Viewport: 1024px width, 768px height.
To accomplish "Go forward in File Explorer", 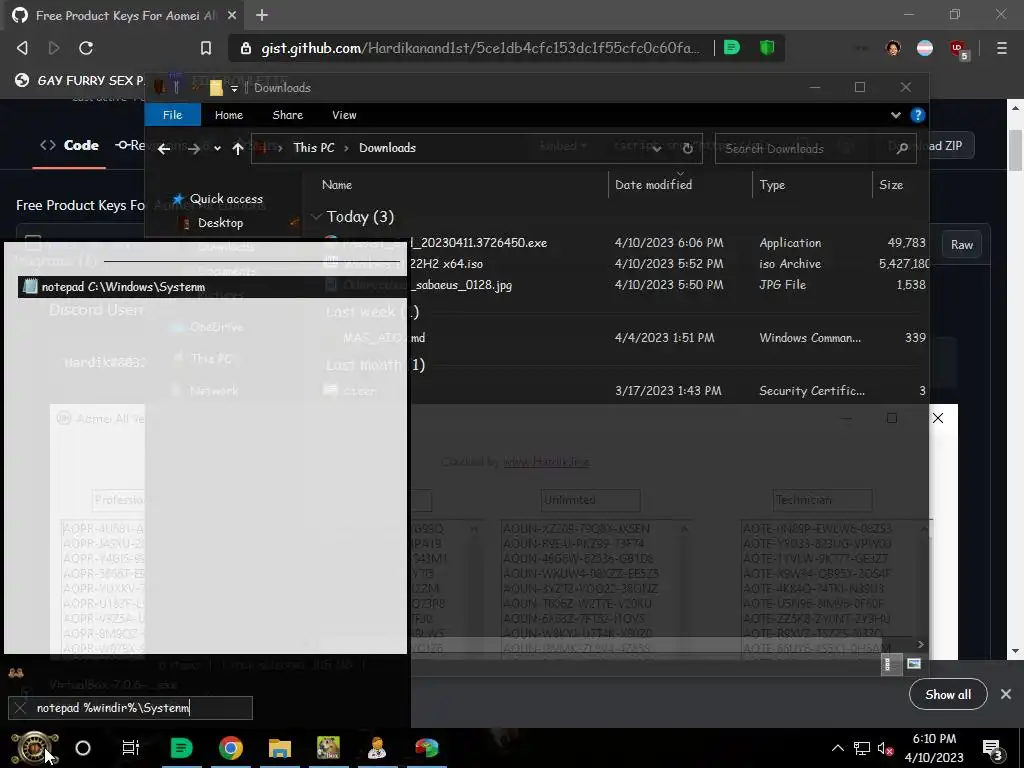I will coord(193,149).
